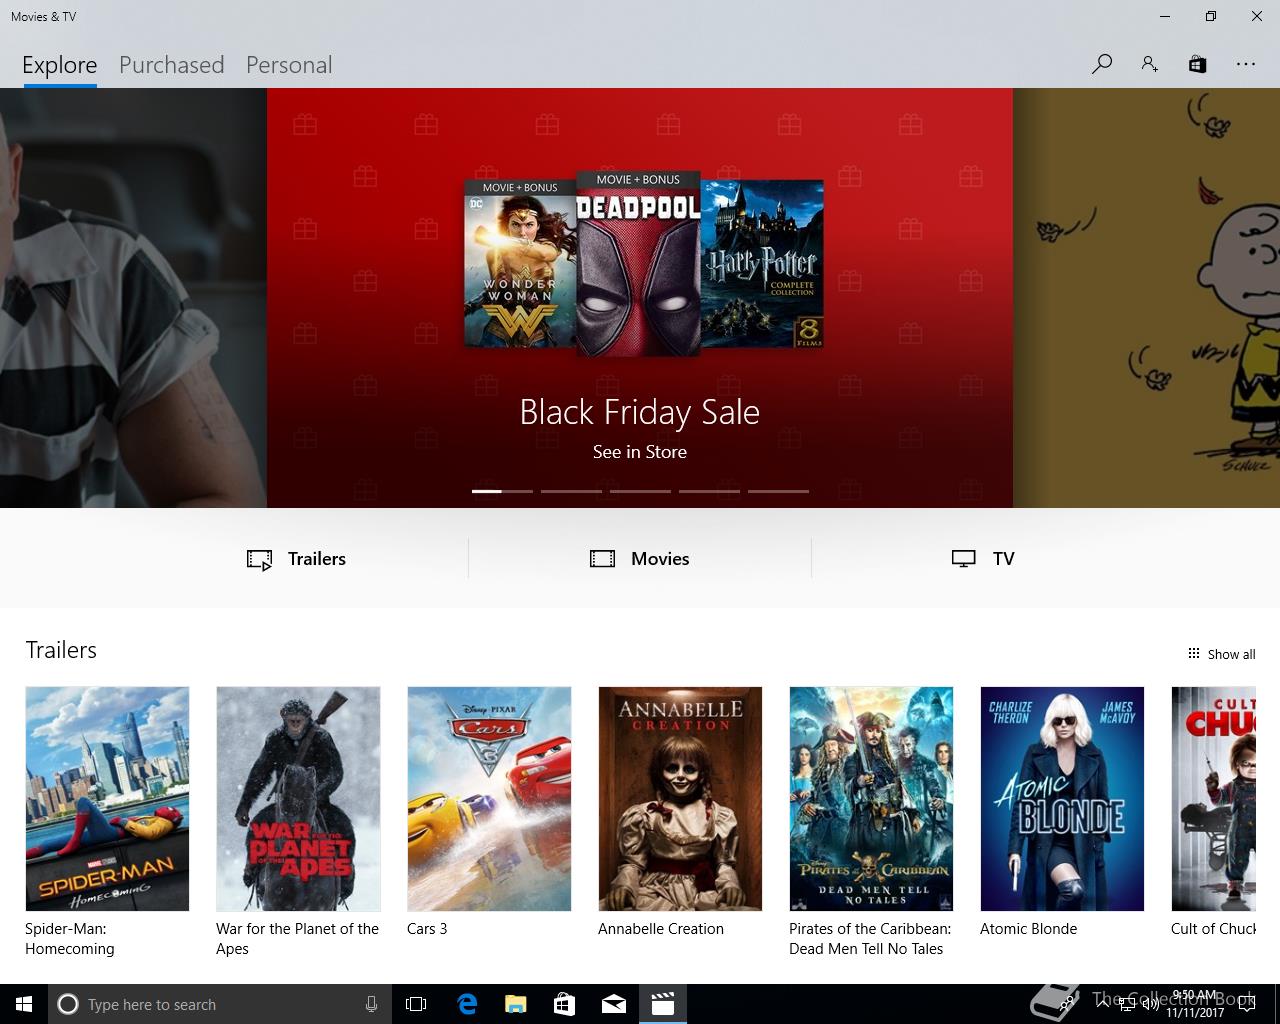Click Atomic Blonde title text
Viewport: 1280px width, 1024px height.
1029,929
